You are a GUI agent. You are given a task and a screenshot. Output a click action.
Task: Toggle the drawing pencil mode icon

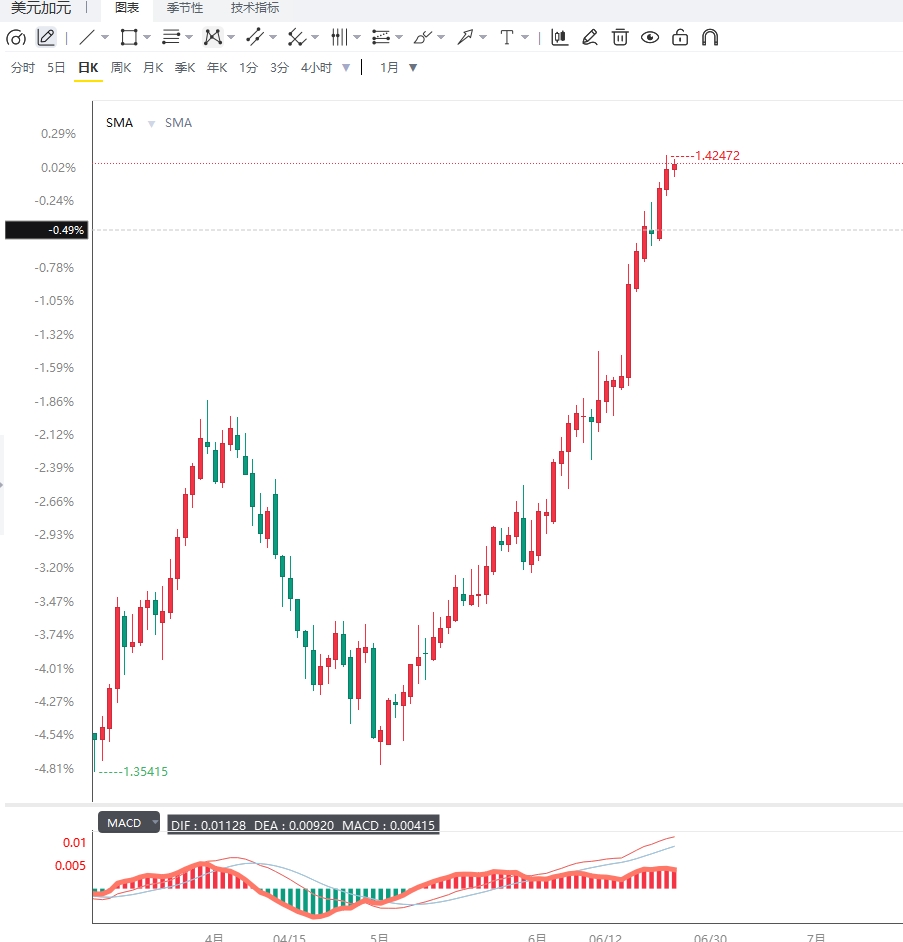tap(46, 37)
